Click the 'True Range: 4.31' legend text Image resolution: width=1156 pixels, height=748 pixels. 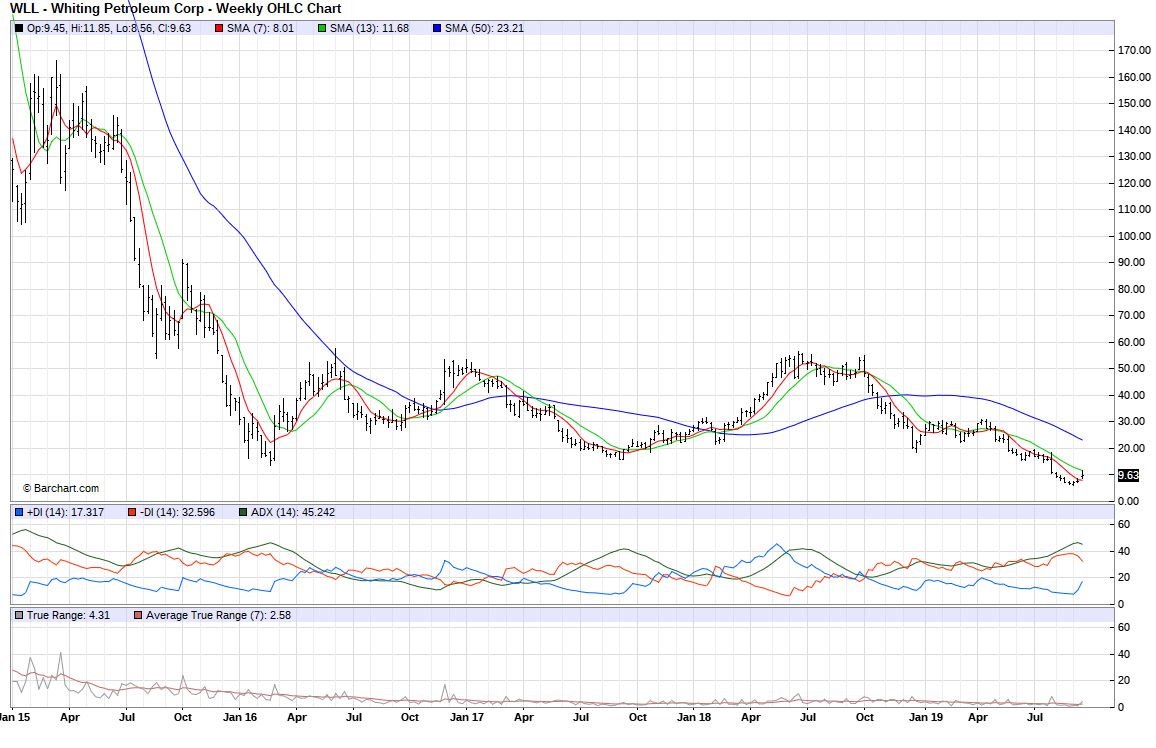69,615
